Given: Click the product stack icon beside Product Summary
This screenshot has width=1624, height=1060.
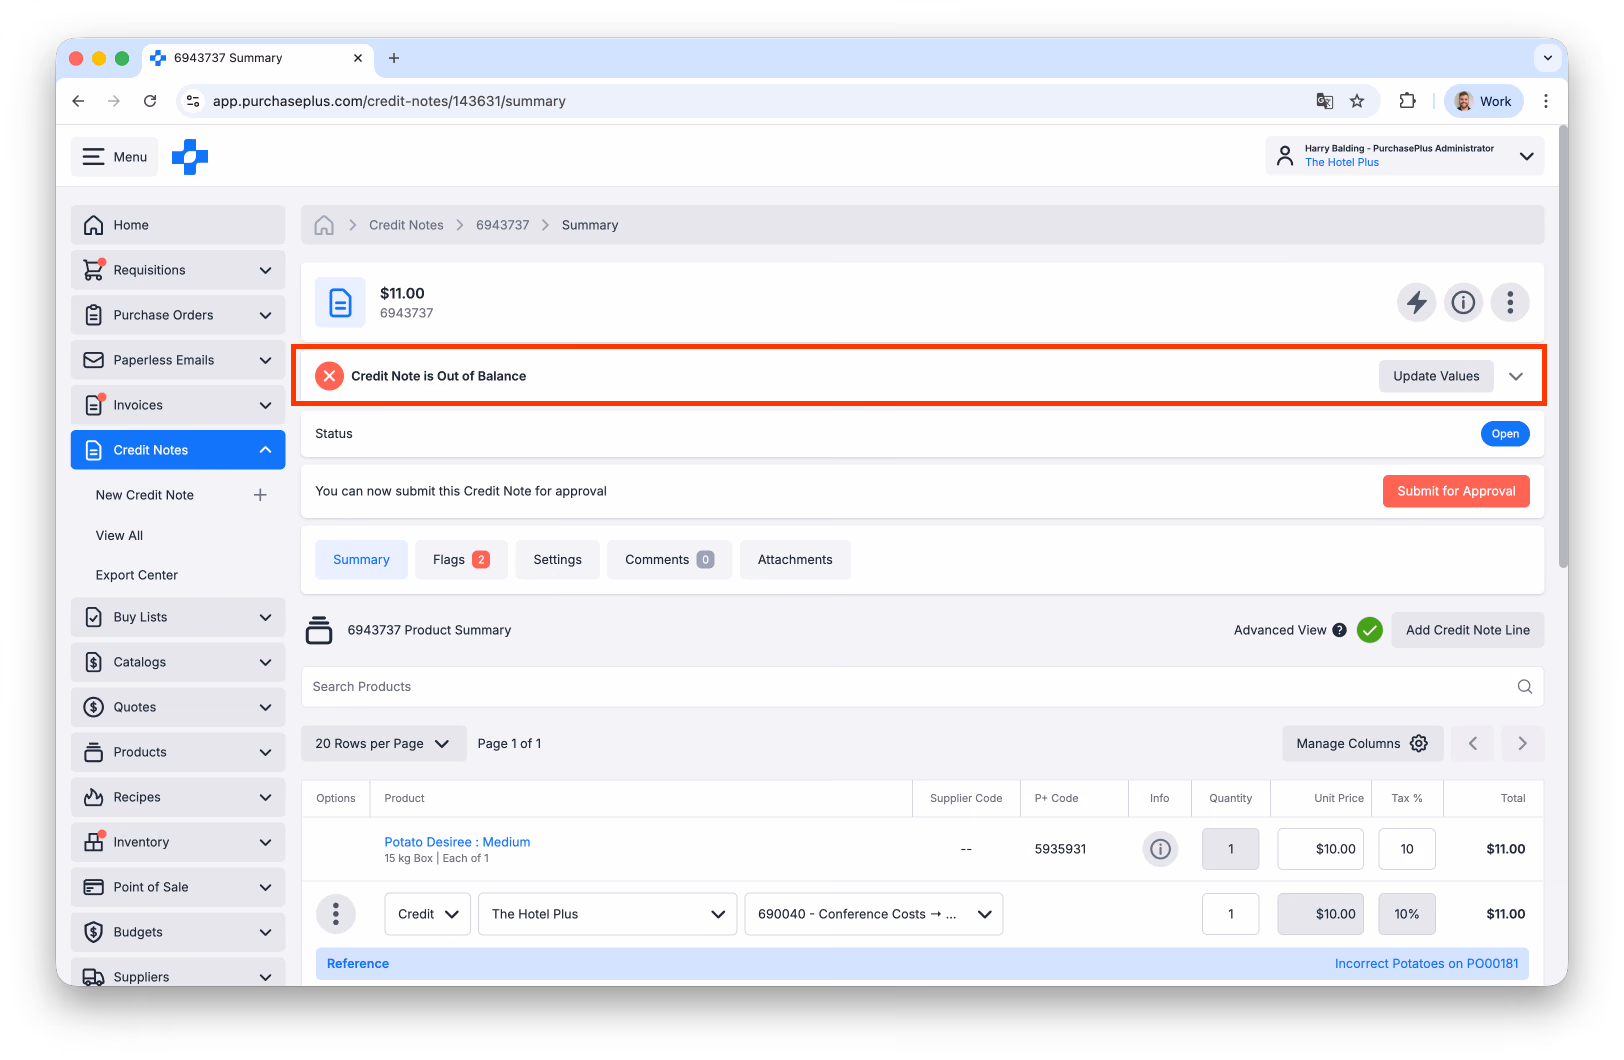Looking at the screenshot, I should pyautogui.click(x=319, y=630).
